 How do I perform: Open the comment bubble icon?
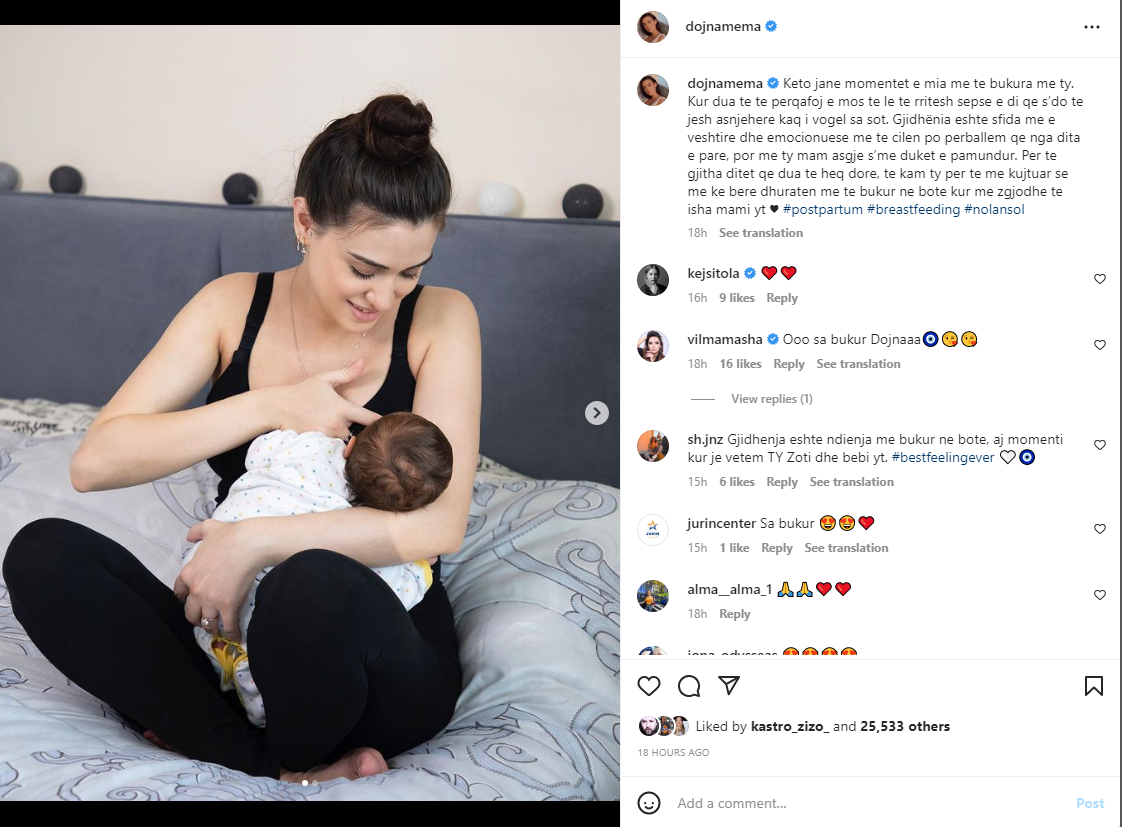pyautogui.click(x=689, y=686)
